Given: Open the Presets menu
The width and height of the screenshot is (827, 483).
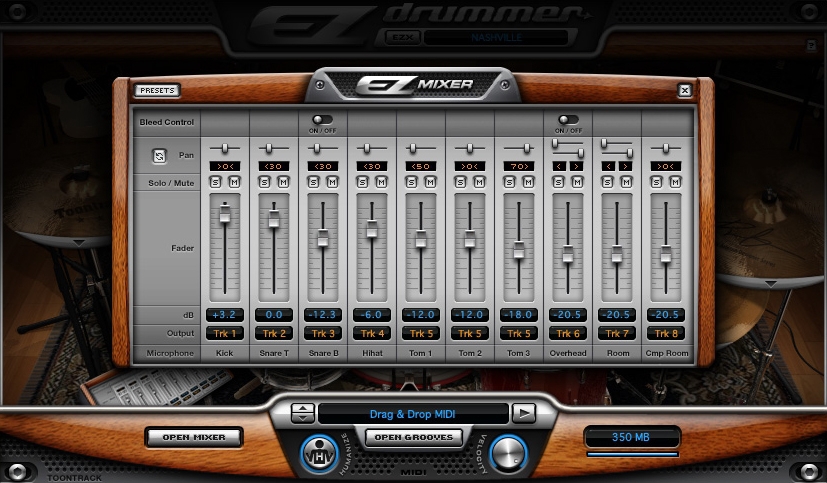Looking at the screenshot, I should [x=157, y=90].
